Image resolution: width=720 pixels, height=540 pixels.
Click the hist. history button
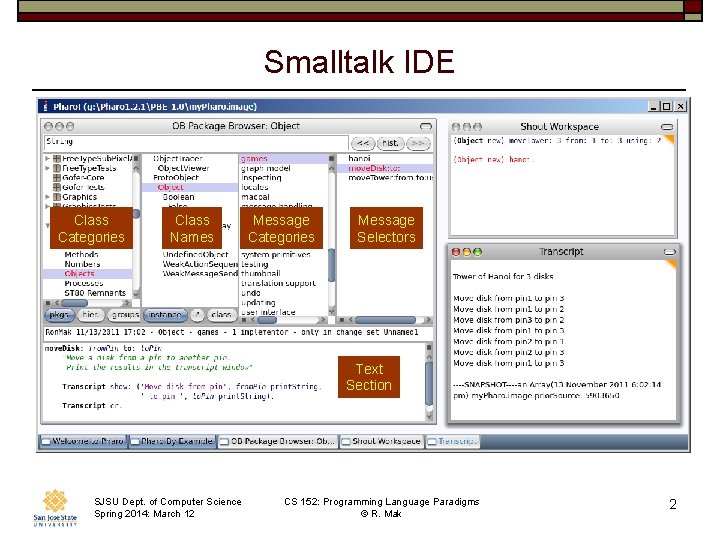[391, 143]
